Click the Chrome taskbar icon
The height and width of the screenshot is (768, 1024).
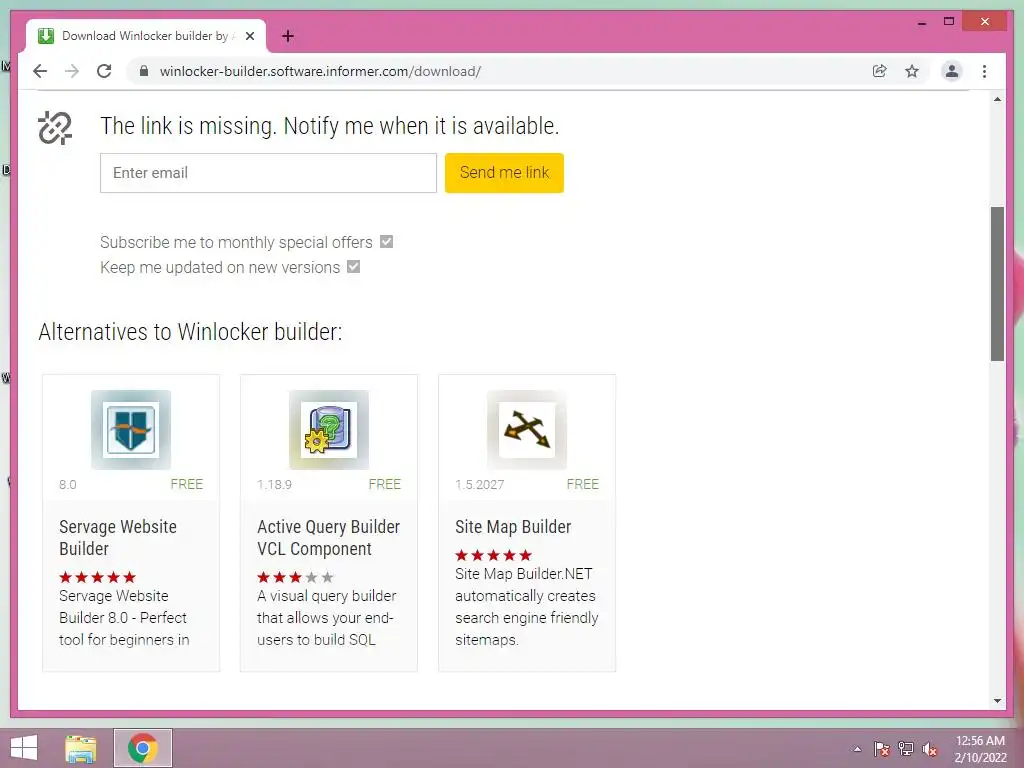tap(143, 748)
